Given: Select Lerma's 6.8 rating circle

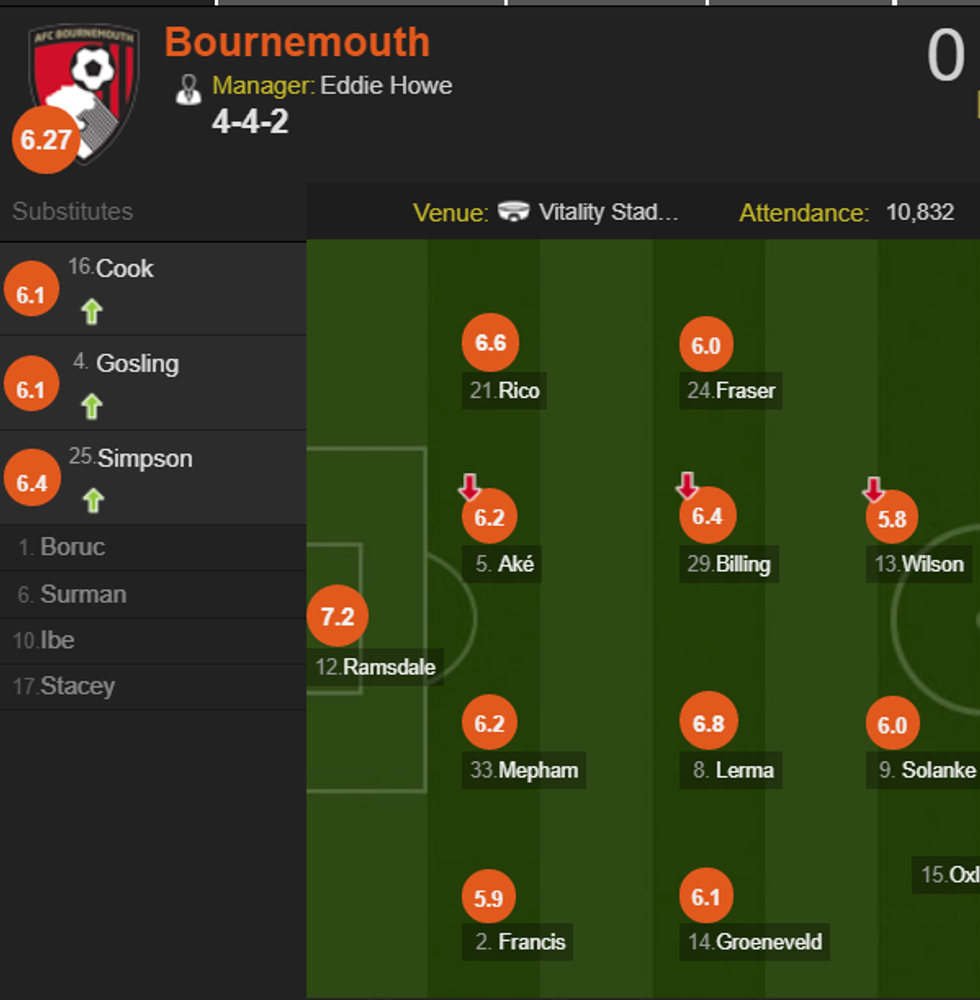Looking at the screenshot, I should pyautogui.click(x=708, y=722).
